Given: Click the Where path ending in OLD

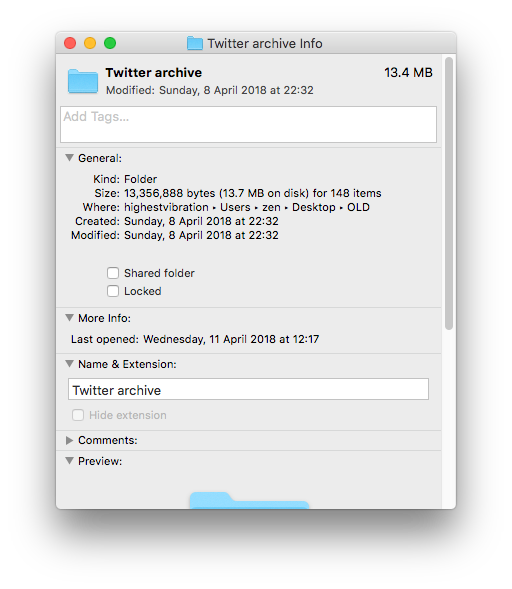Looking at the screenshot, I should [x=247, y=207].
